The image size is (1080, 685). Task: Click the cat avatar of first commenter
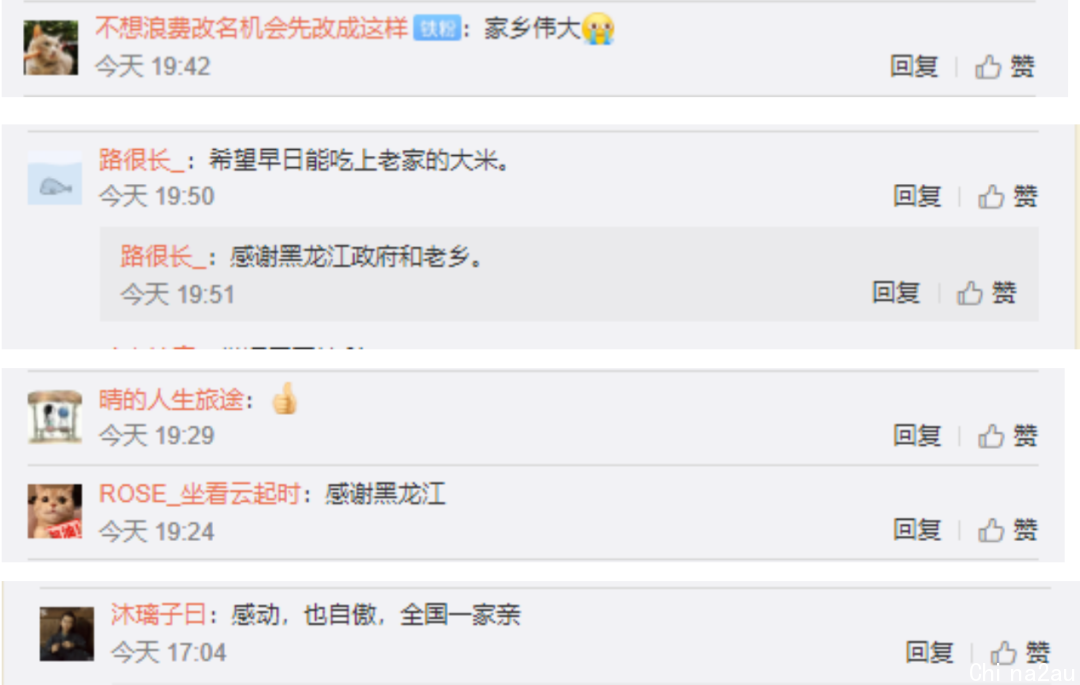(x=51, y=48)
